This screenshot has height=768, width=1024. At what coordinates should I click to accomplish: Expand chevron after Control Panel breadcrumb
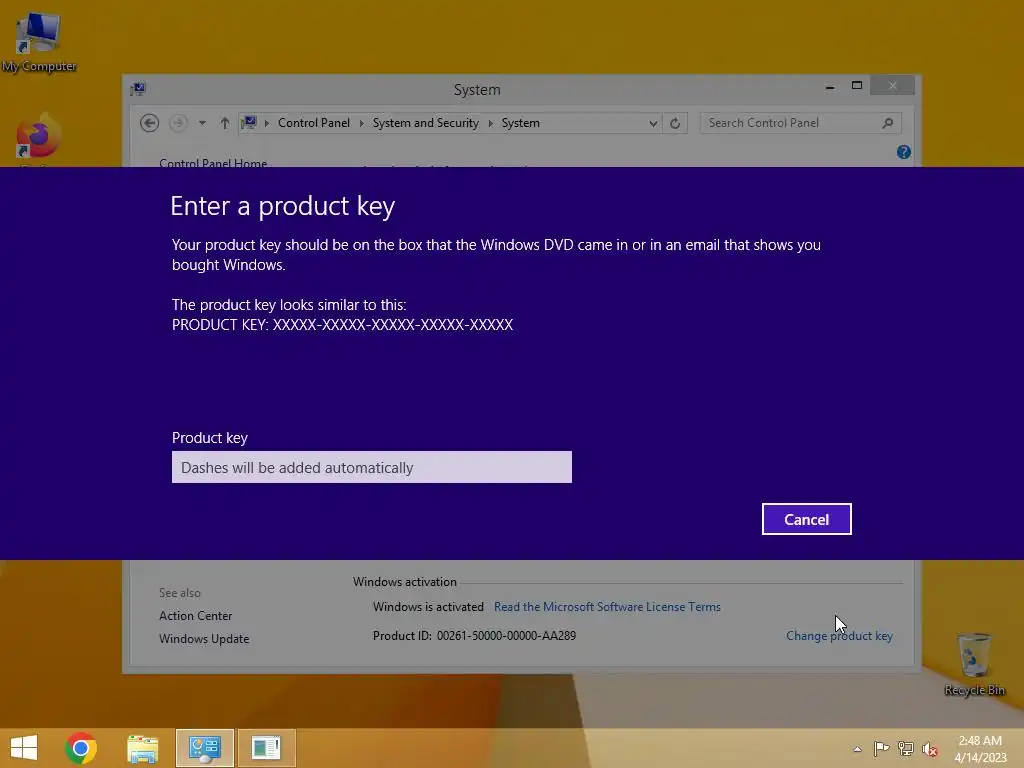pyautogui.click(x=362, y=123)
